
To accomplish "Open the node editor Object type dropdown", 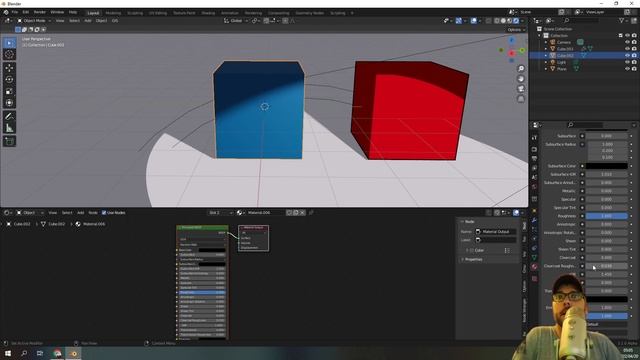I will pyautogui.click(x=30, y=213).
